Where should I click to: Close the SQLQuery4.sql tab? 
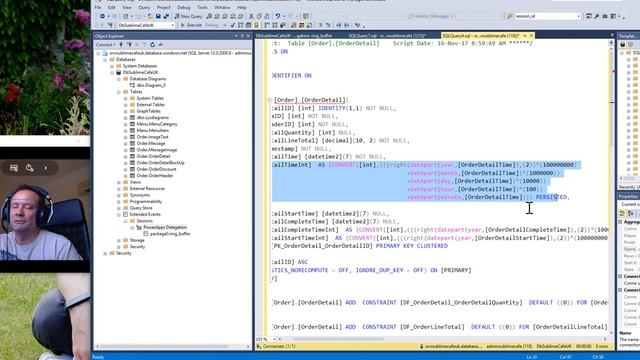(531, 36)
